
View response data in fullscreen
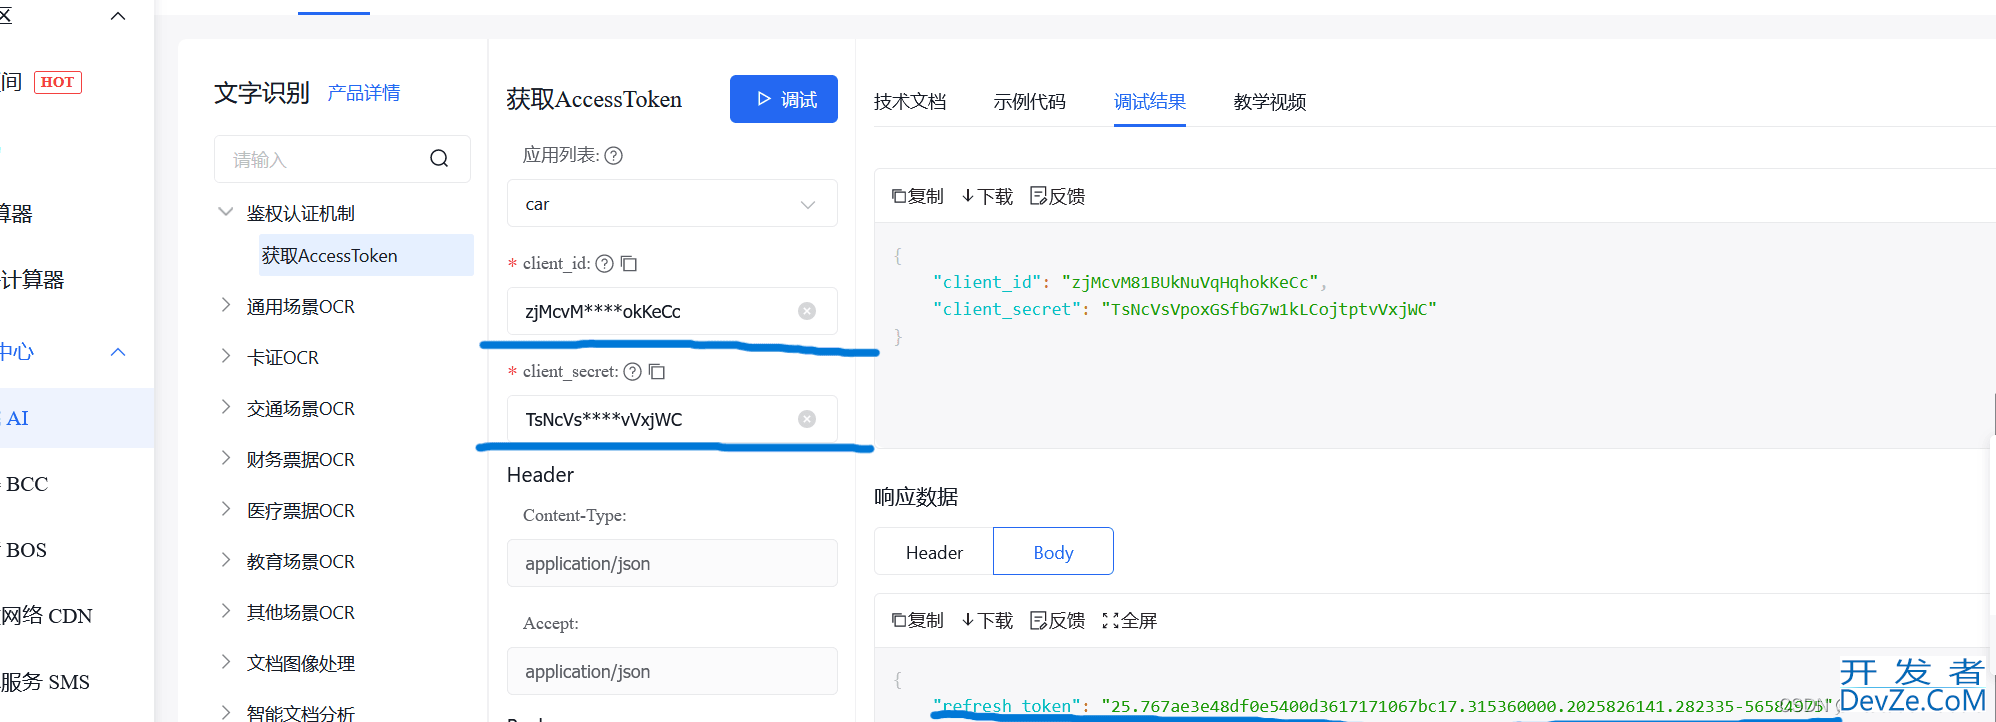[x=1129, y=620]
